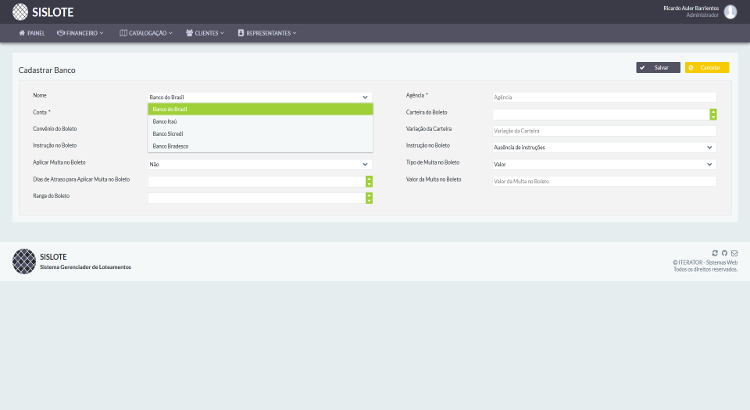Click Dias de Atraso input field

pyautogui.click(x=256, y=181)
